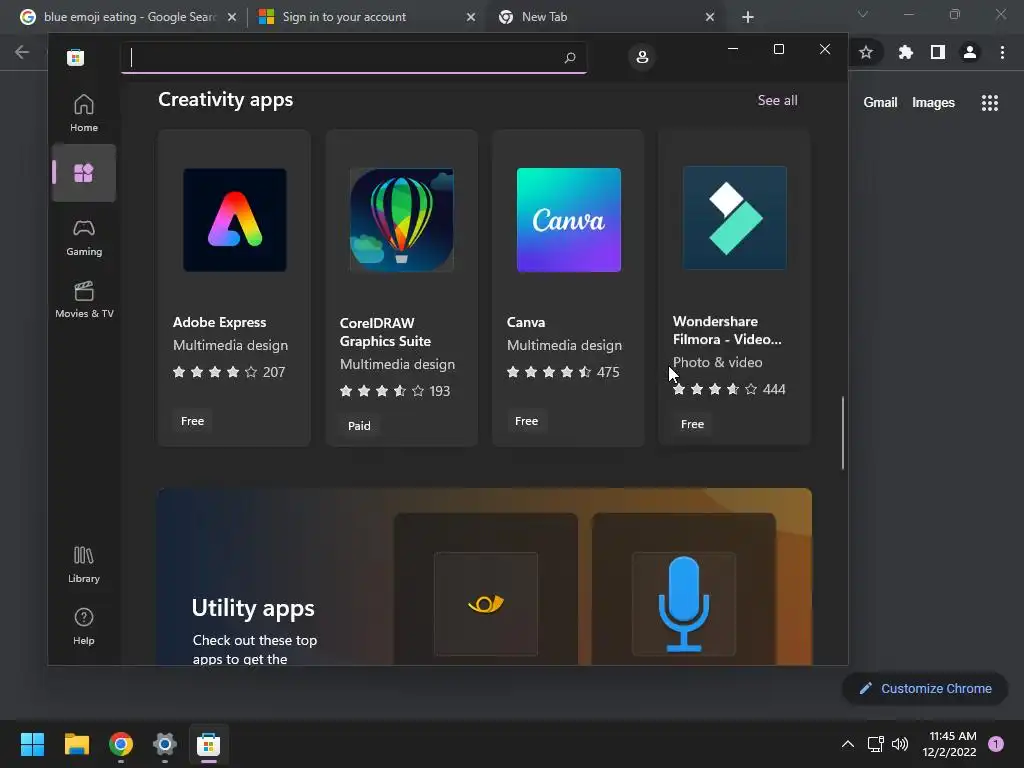Viewport: 1024px width, 768px height.
Task: Go back in Chrome with back arrow
Action: pyautogui.click(x=22, y=52)
